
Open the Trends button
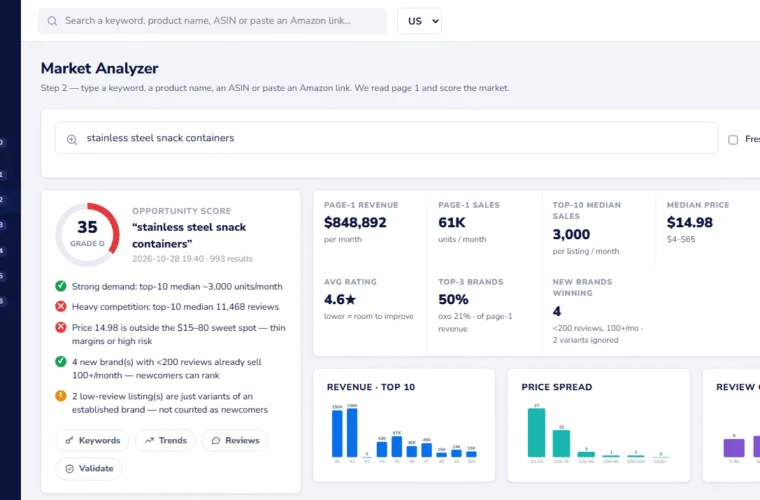165,440
